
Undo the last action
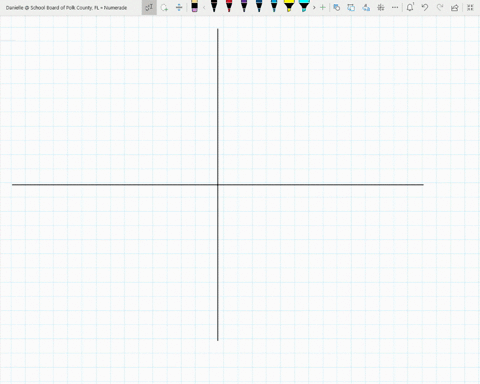point(425,7)
